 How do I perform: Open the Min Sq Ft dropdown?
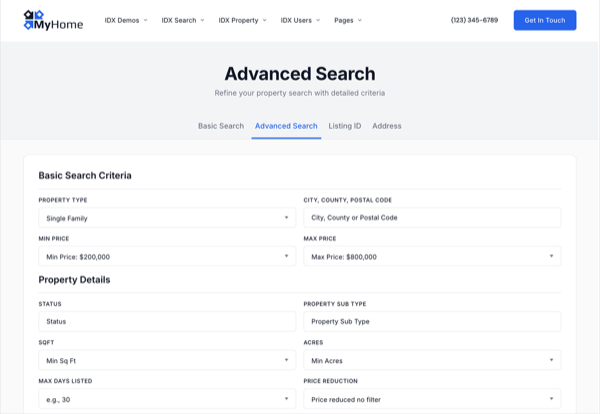[x=167, y=360]
